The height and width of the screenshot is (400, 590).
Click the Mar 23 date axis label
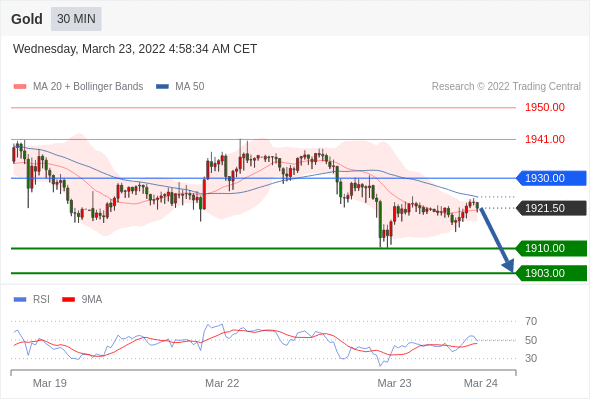point(394,383)
